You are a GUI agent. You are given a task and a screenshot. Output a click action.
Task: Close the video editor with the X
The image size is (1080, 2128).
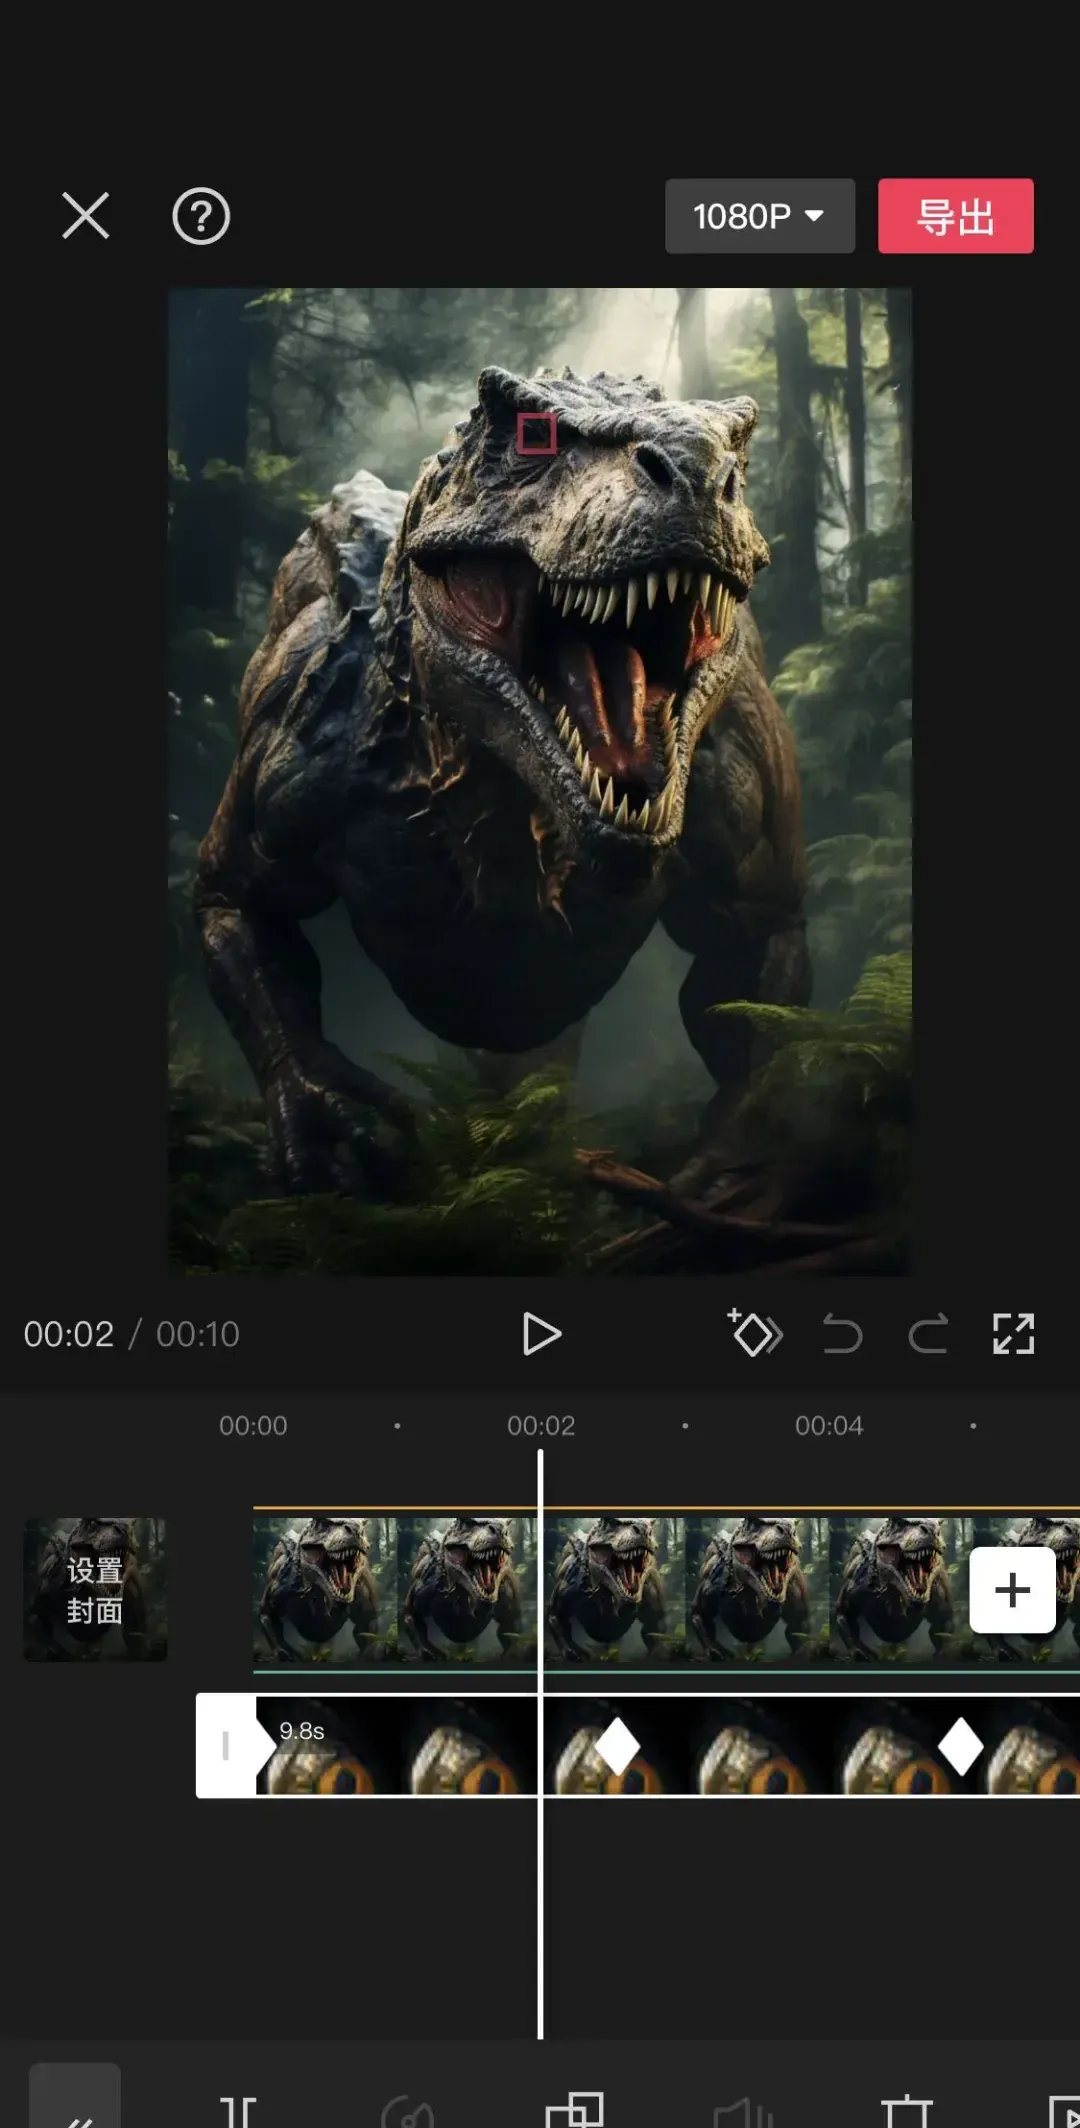86,216
